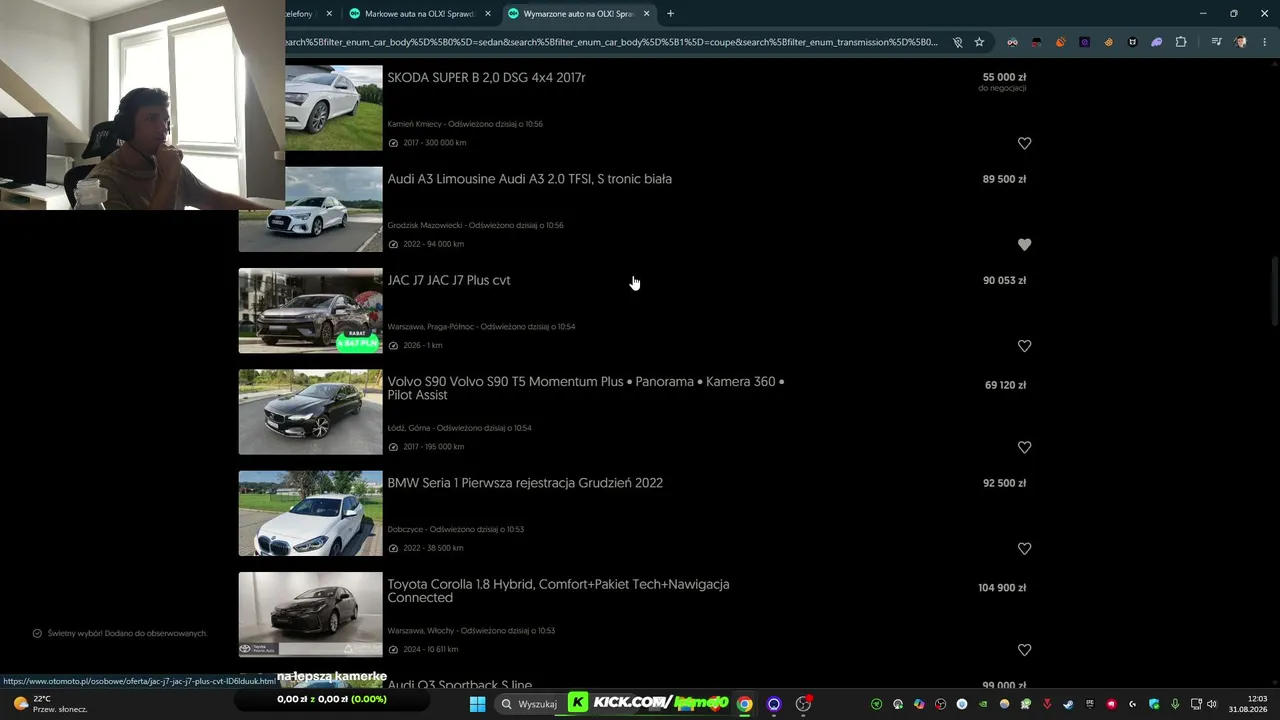The height and width of the screenshot is (720, 1280).
Task: Click the 'do negocjacji' label
Action: [x=1002, y=89]
